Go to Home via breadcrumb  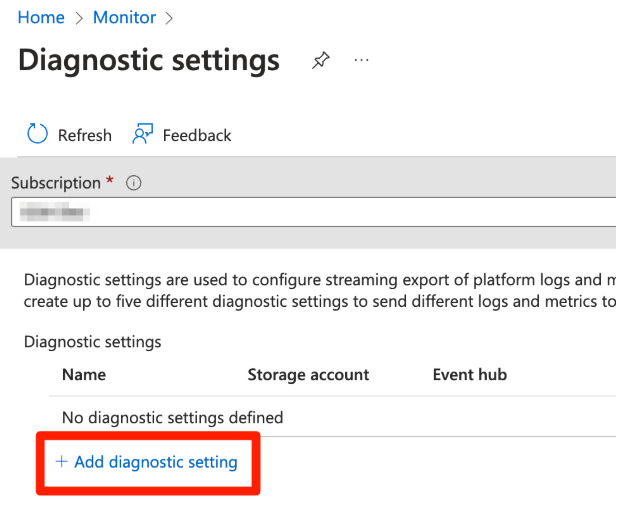[41, 18]
